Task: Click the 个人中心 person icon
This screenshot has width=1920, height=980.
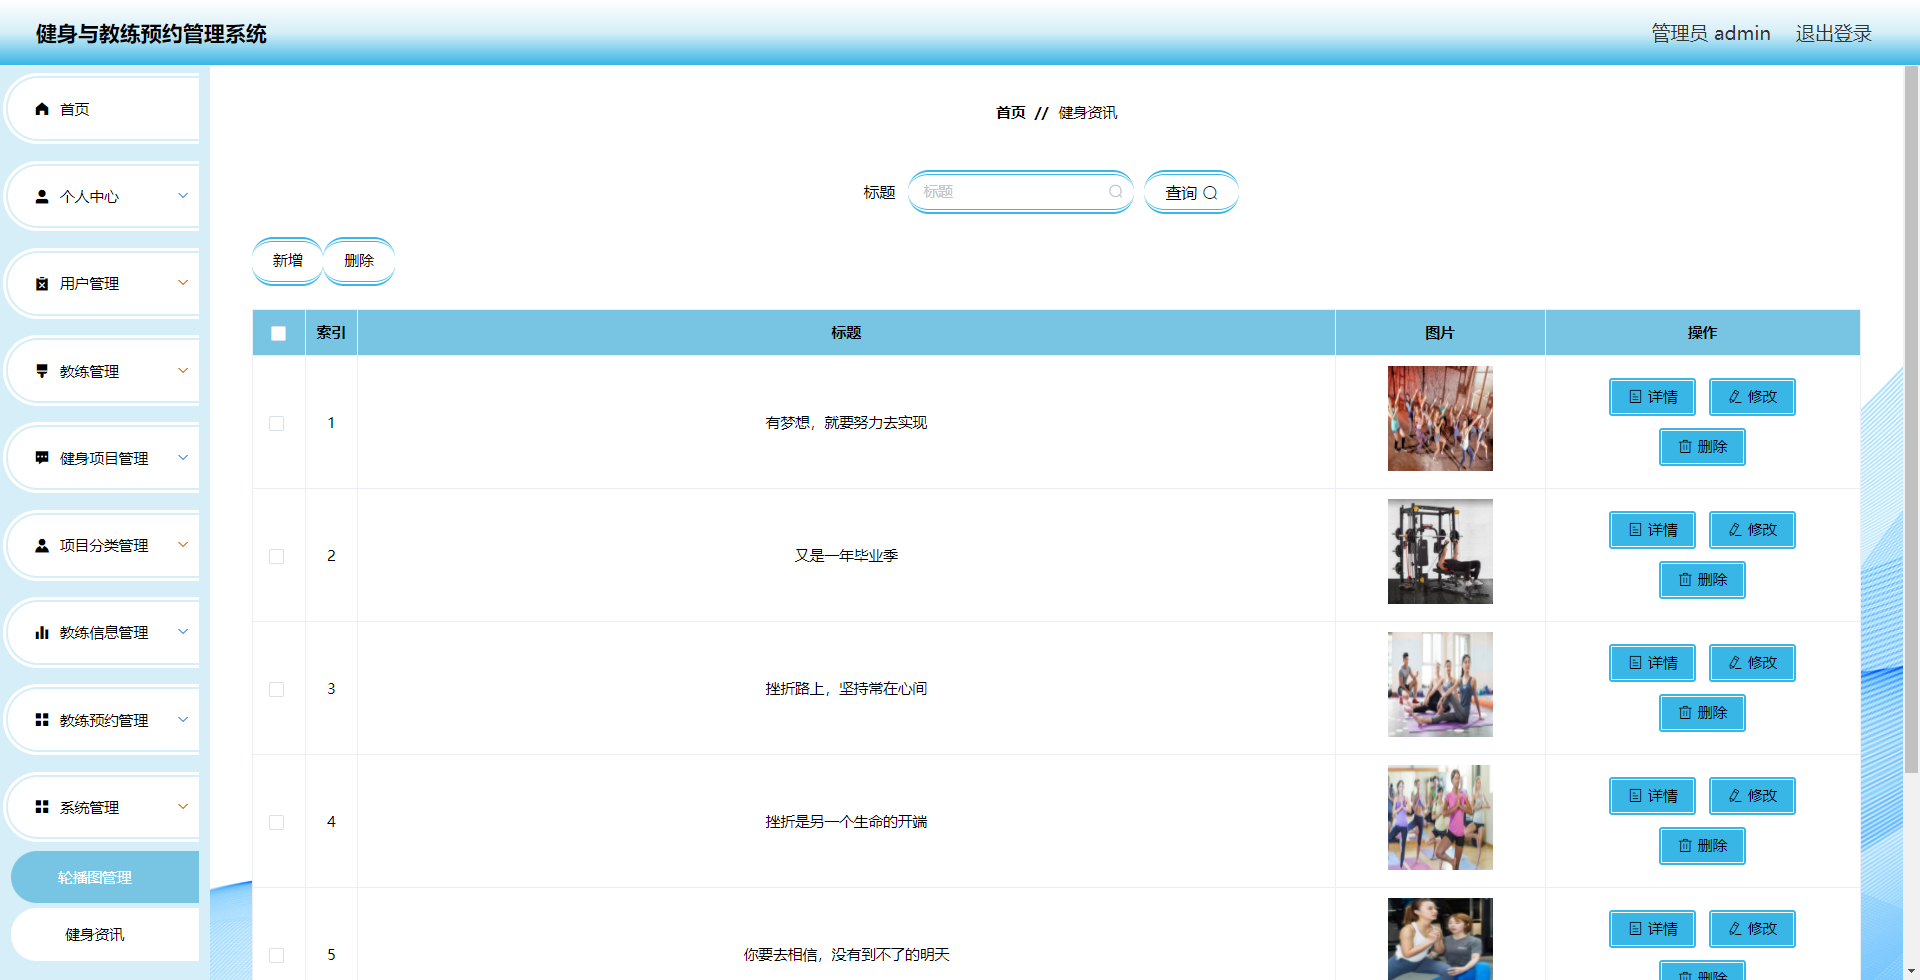Action: (x=41, y=196)
